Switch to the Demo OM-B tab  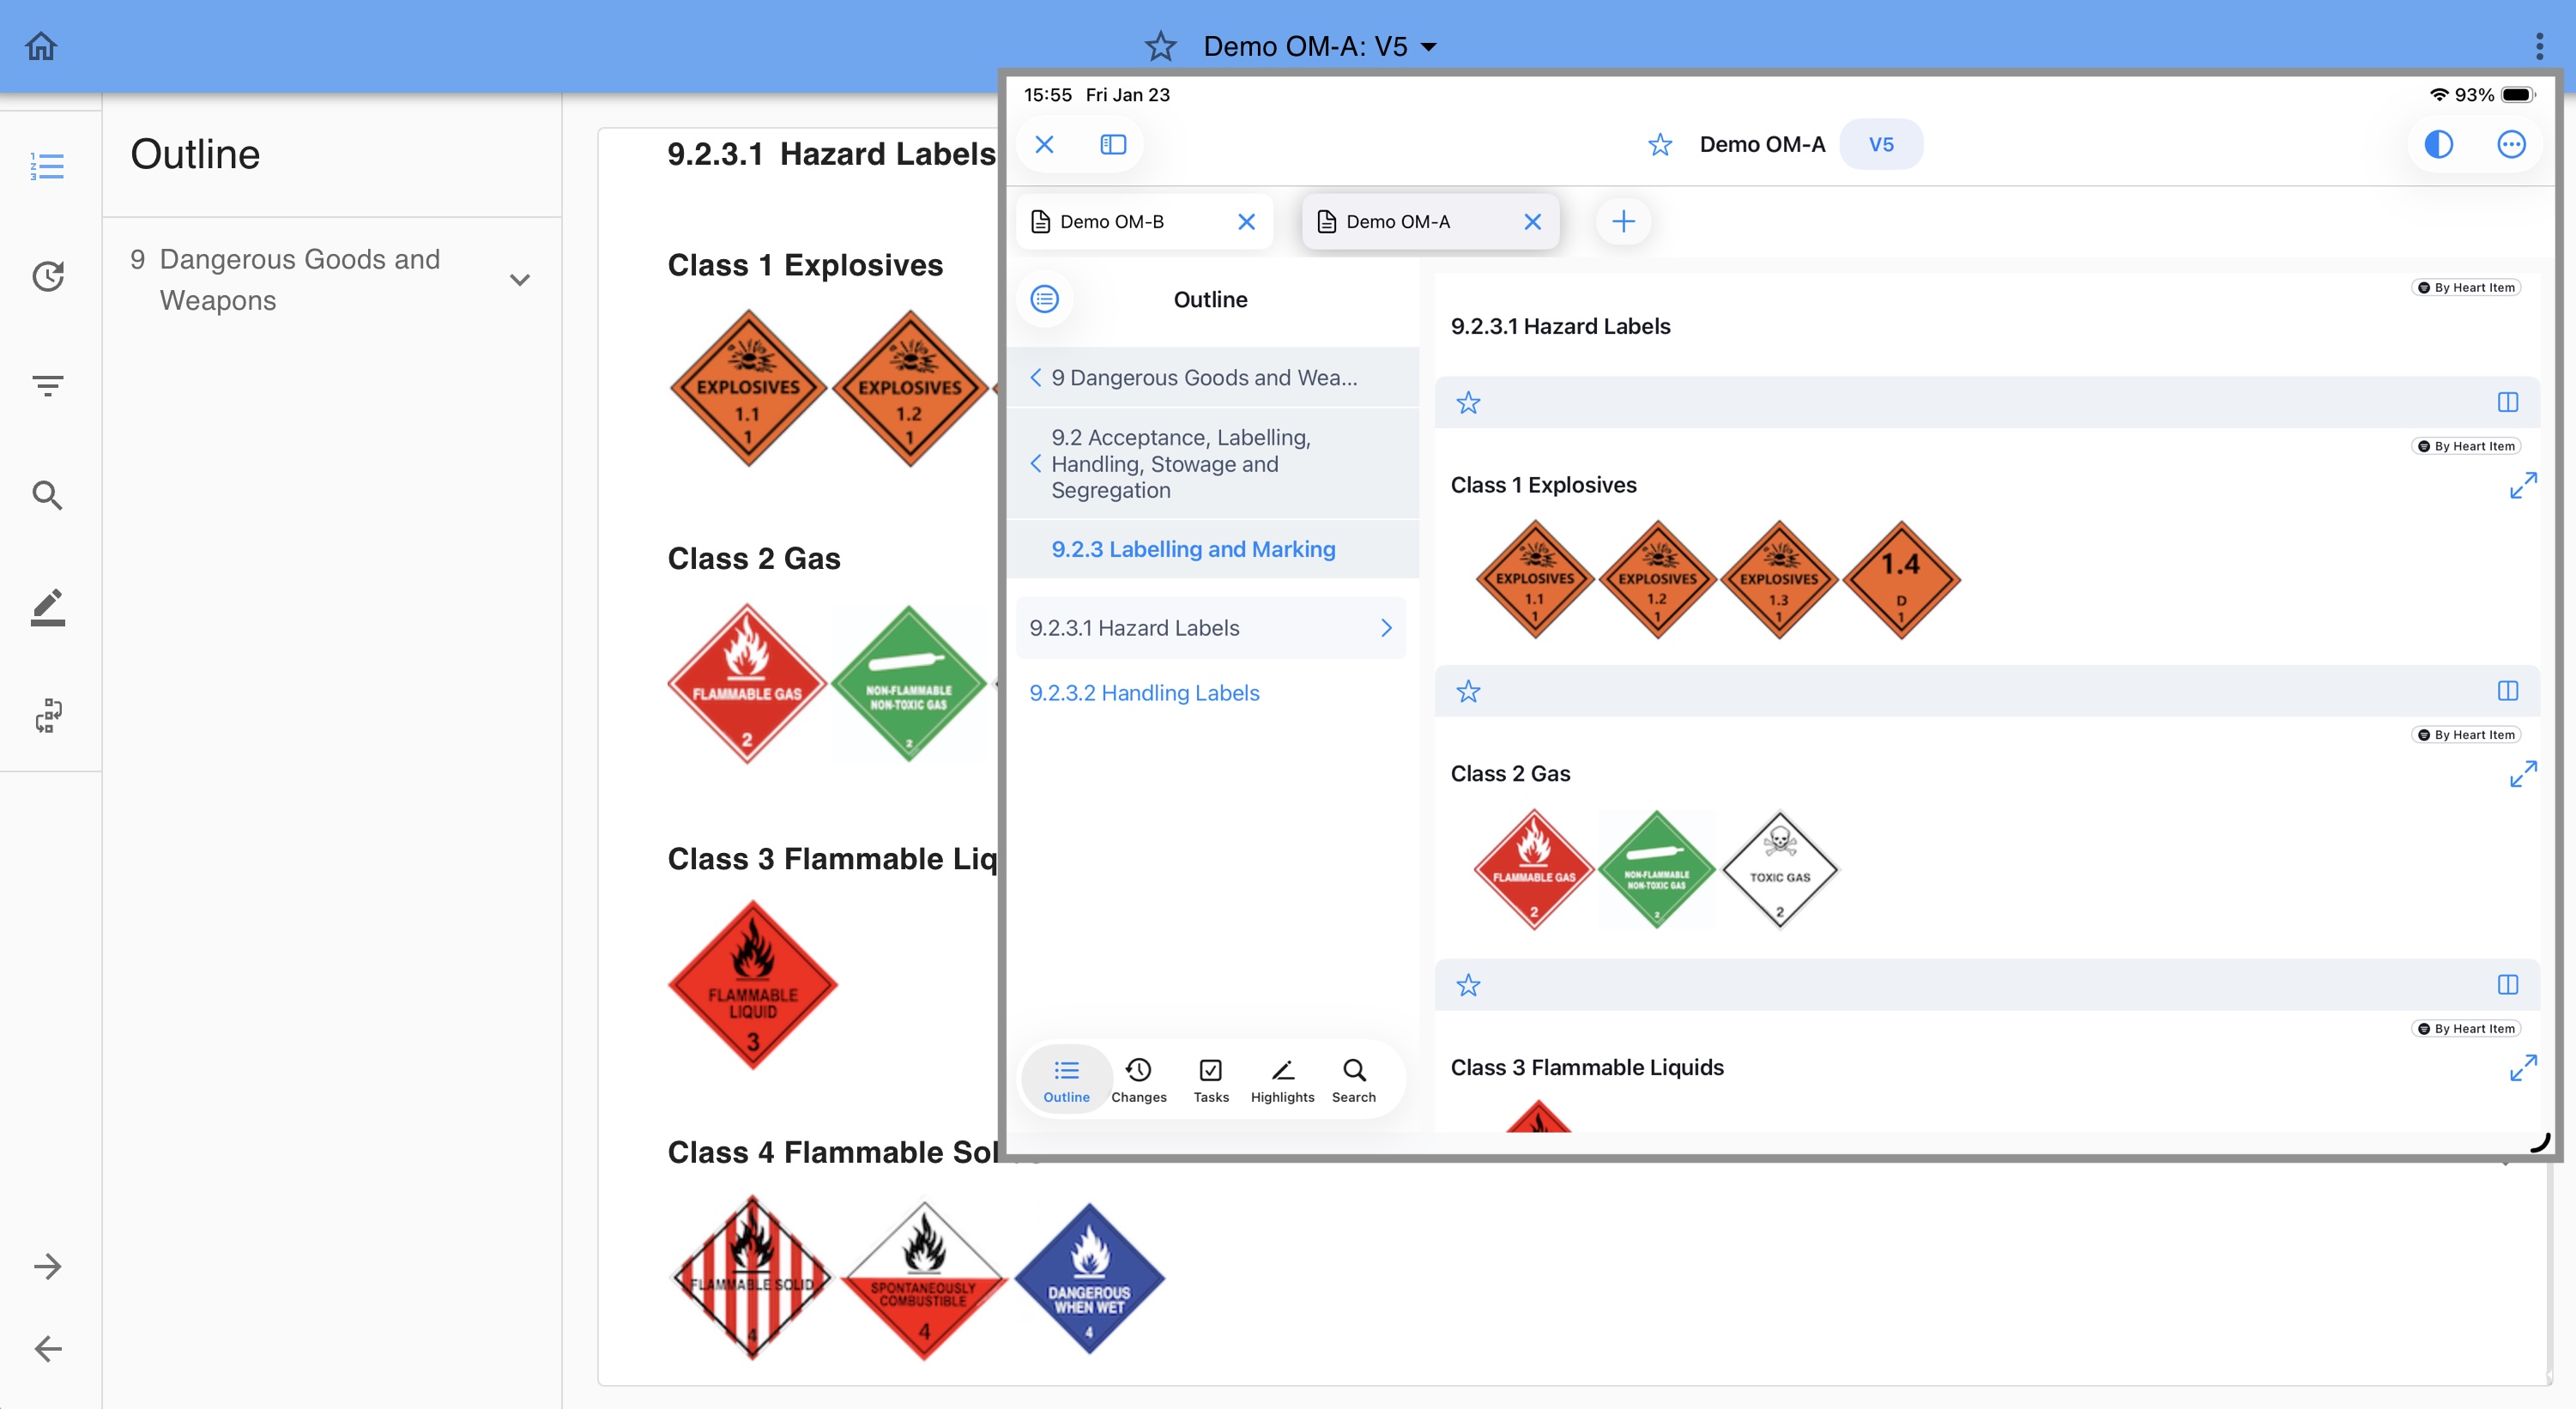1112,222
